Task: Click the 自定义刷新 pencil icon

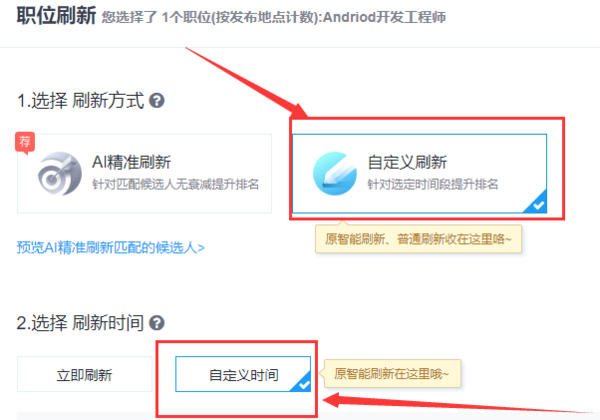Action: (335, 173)
